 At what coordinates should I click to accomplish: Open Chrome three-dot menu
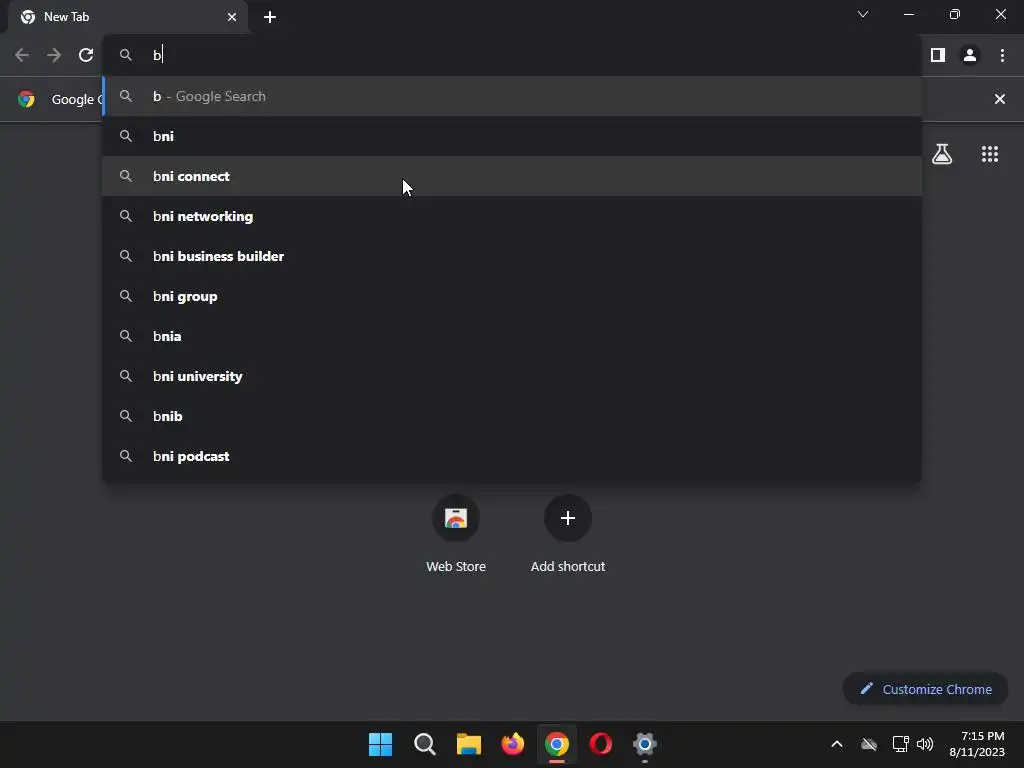pyautogui.click(x=1002, y=55)
